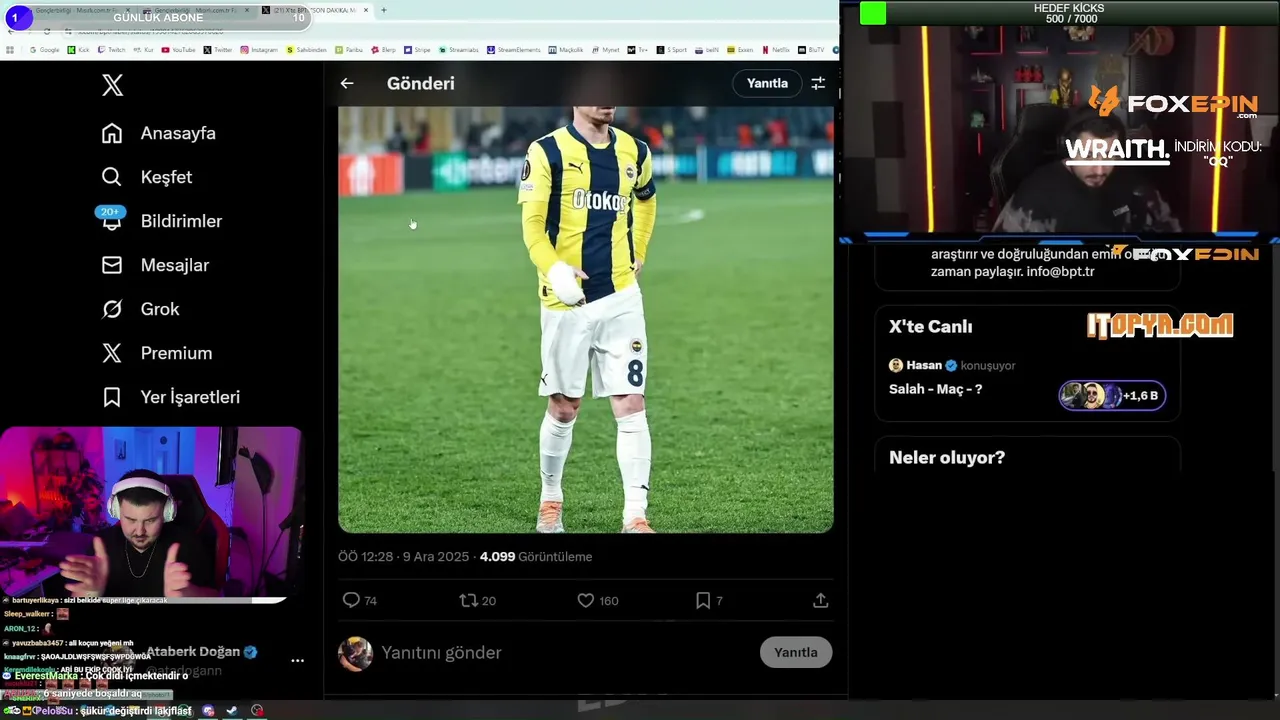This screenshot has height=720, width=1280.
Task: Open the Kick bookmark
Action: coord(79,49)
